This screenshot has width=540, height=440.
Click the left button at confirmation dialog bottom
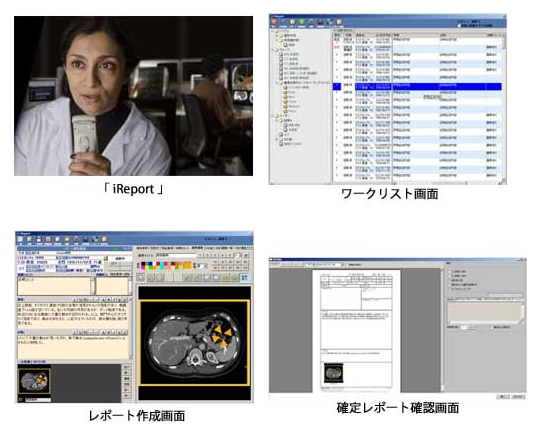502,397
